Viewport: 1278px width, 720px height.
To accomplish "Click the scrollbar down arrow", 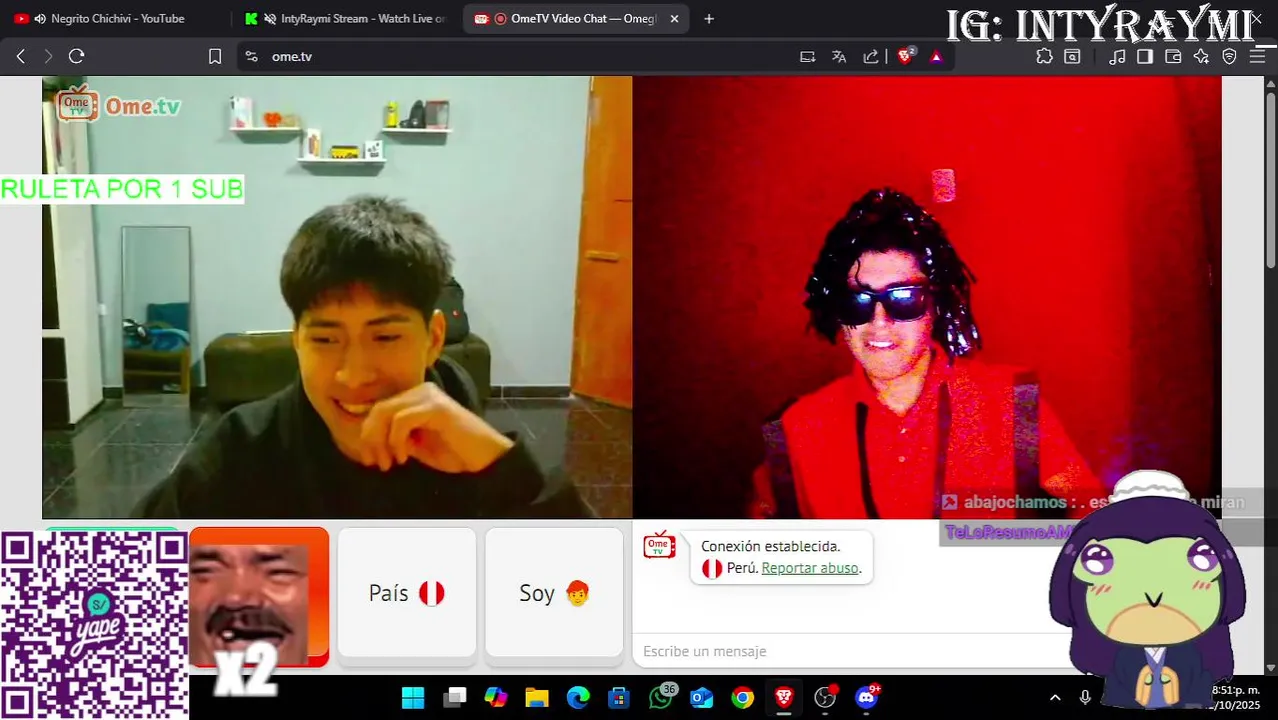I will point(1270,667).
